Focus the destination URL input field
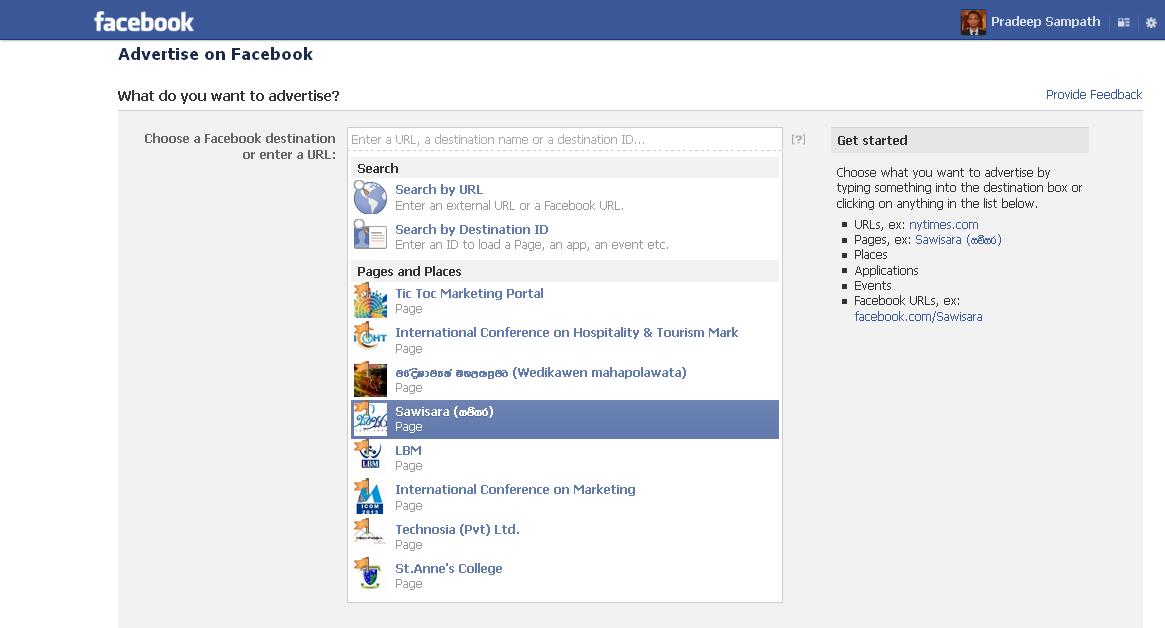 point(565,139)
